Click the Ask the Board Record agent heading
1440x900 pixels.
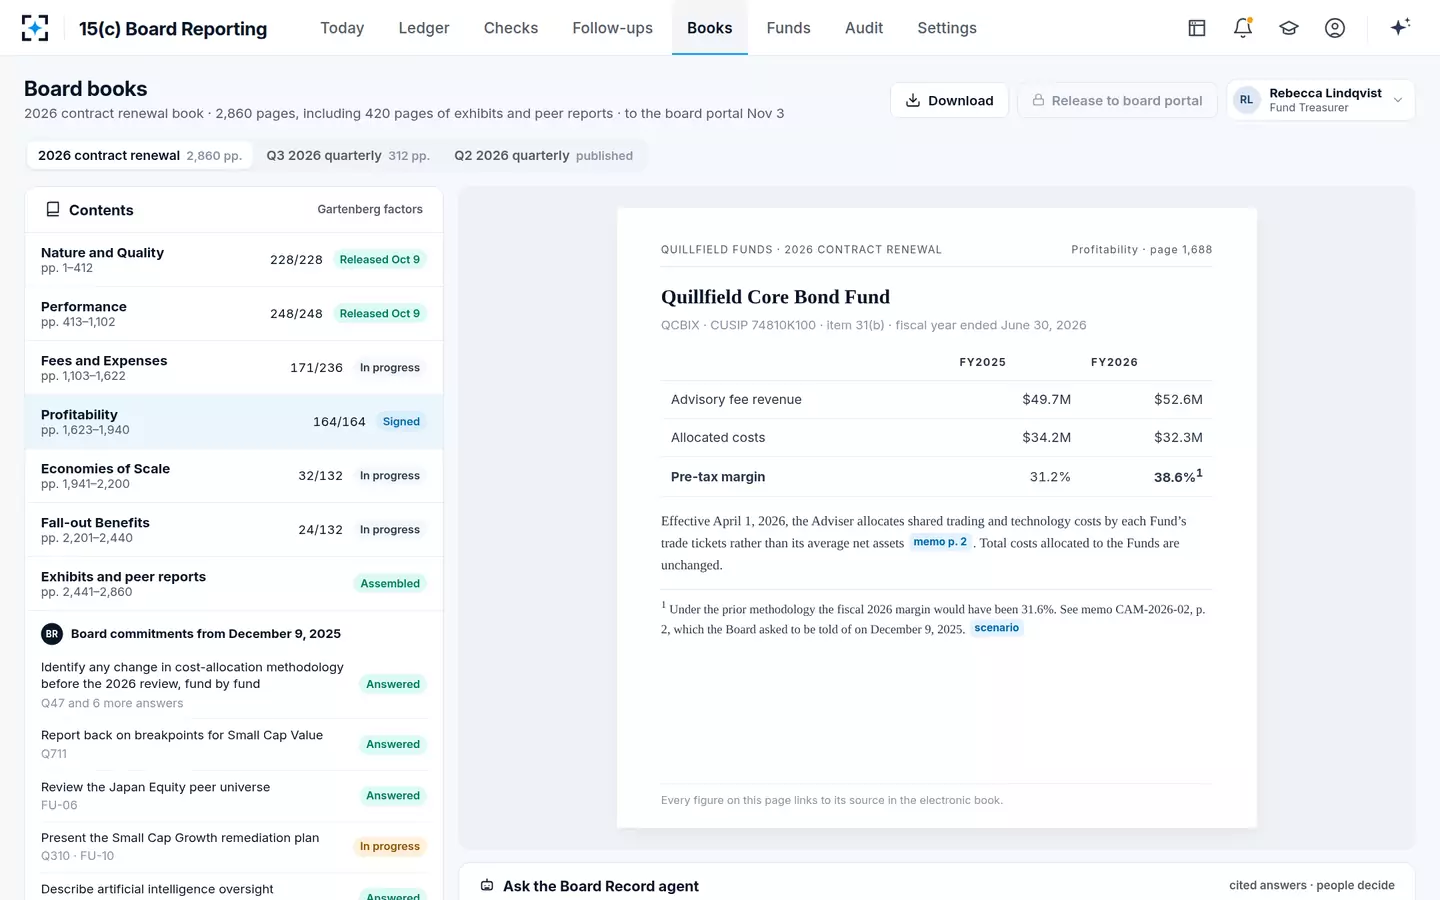point(601,886)
